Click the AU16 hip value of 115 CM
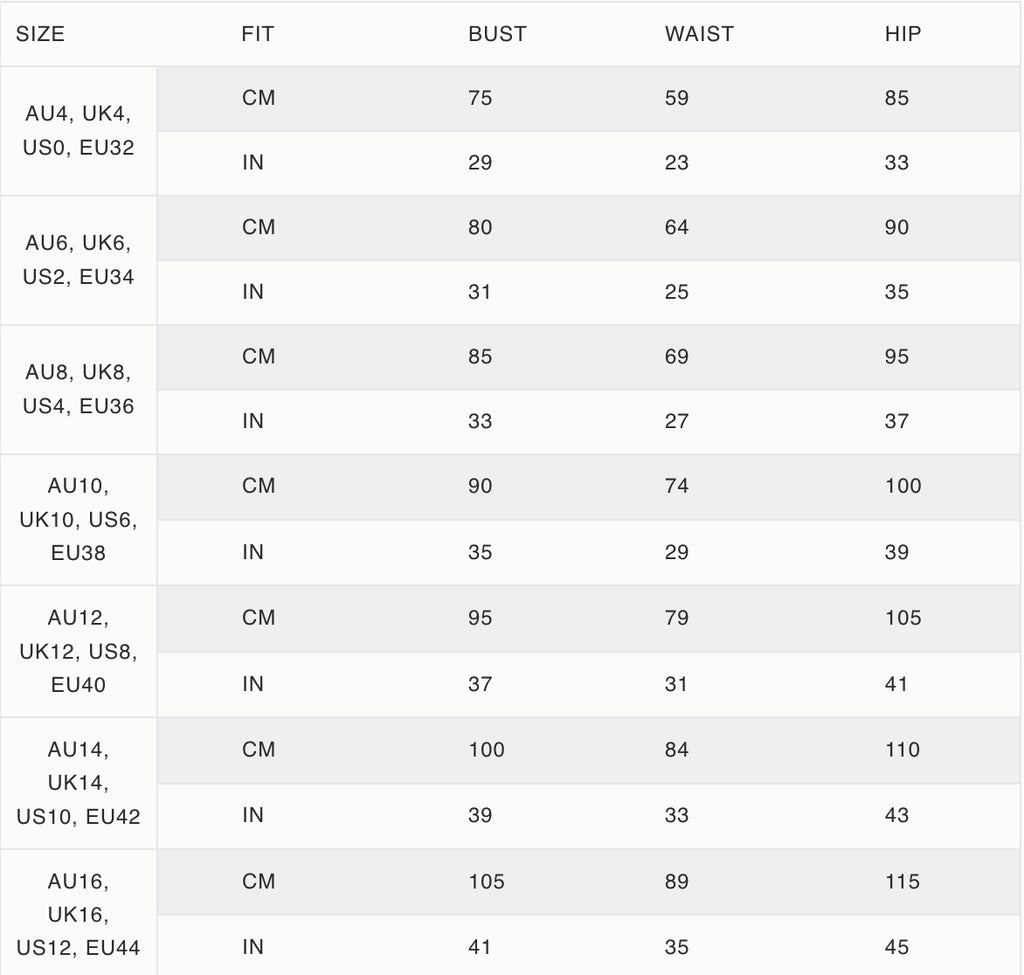This screenshot has width=1024, height=975. coord(903,882)
